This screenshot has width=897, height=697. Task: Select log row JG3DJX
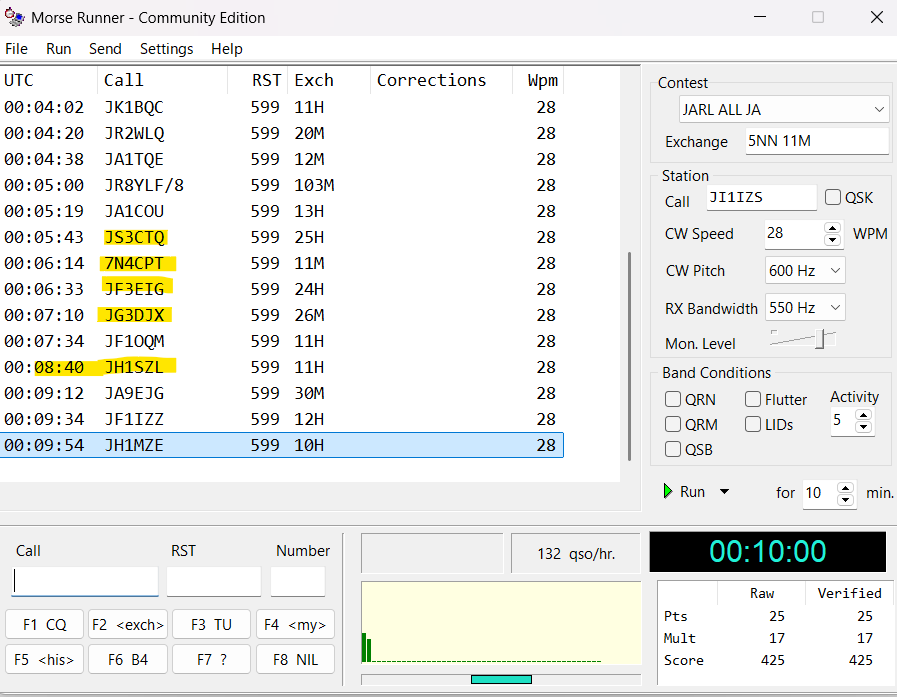point(281,315)
